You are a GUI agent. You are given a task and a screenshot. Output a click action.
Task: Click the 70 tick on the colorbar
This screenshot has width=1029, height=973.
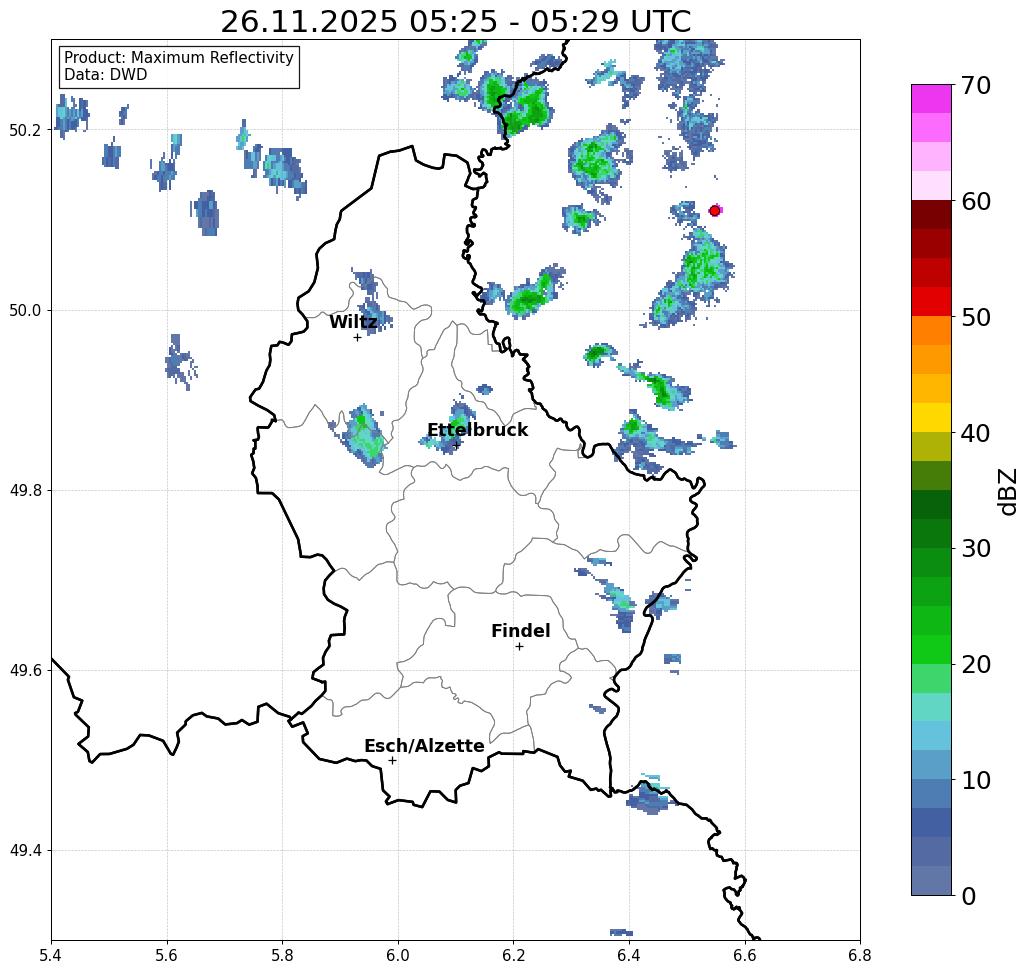(975, 85)
